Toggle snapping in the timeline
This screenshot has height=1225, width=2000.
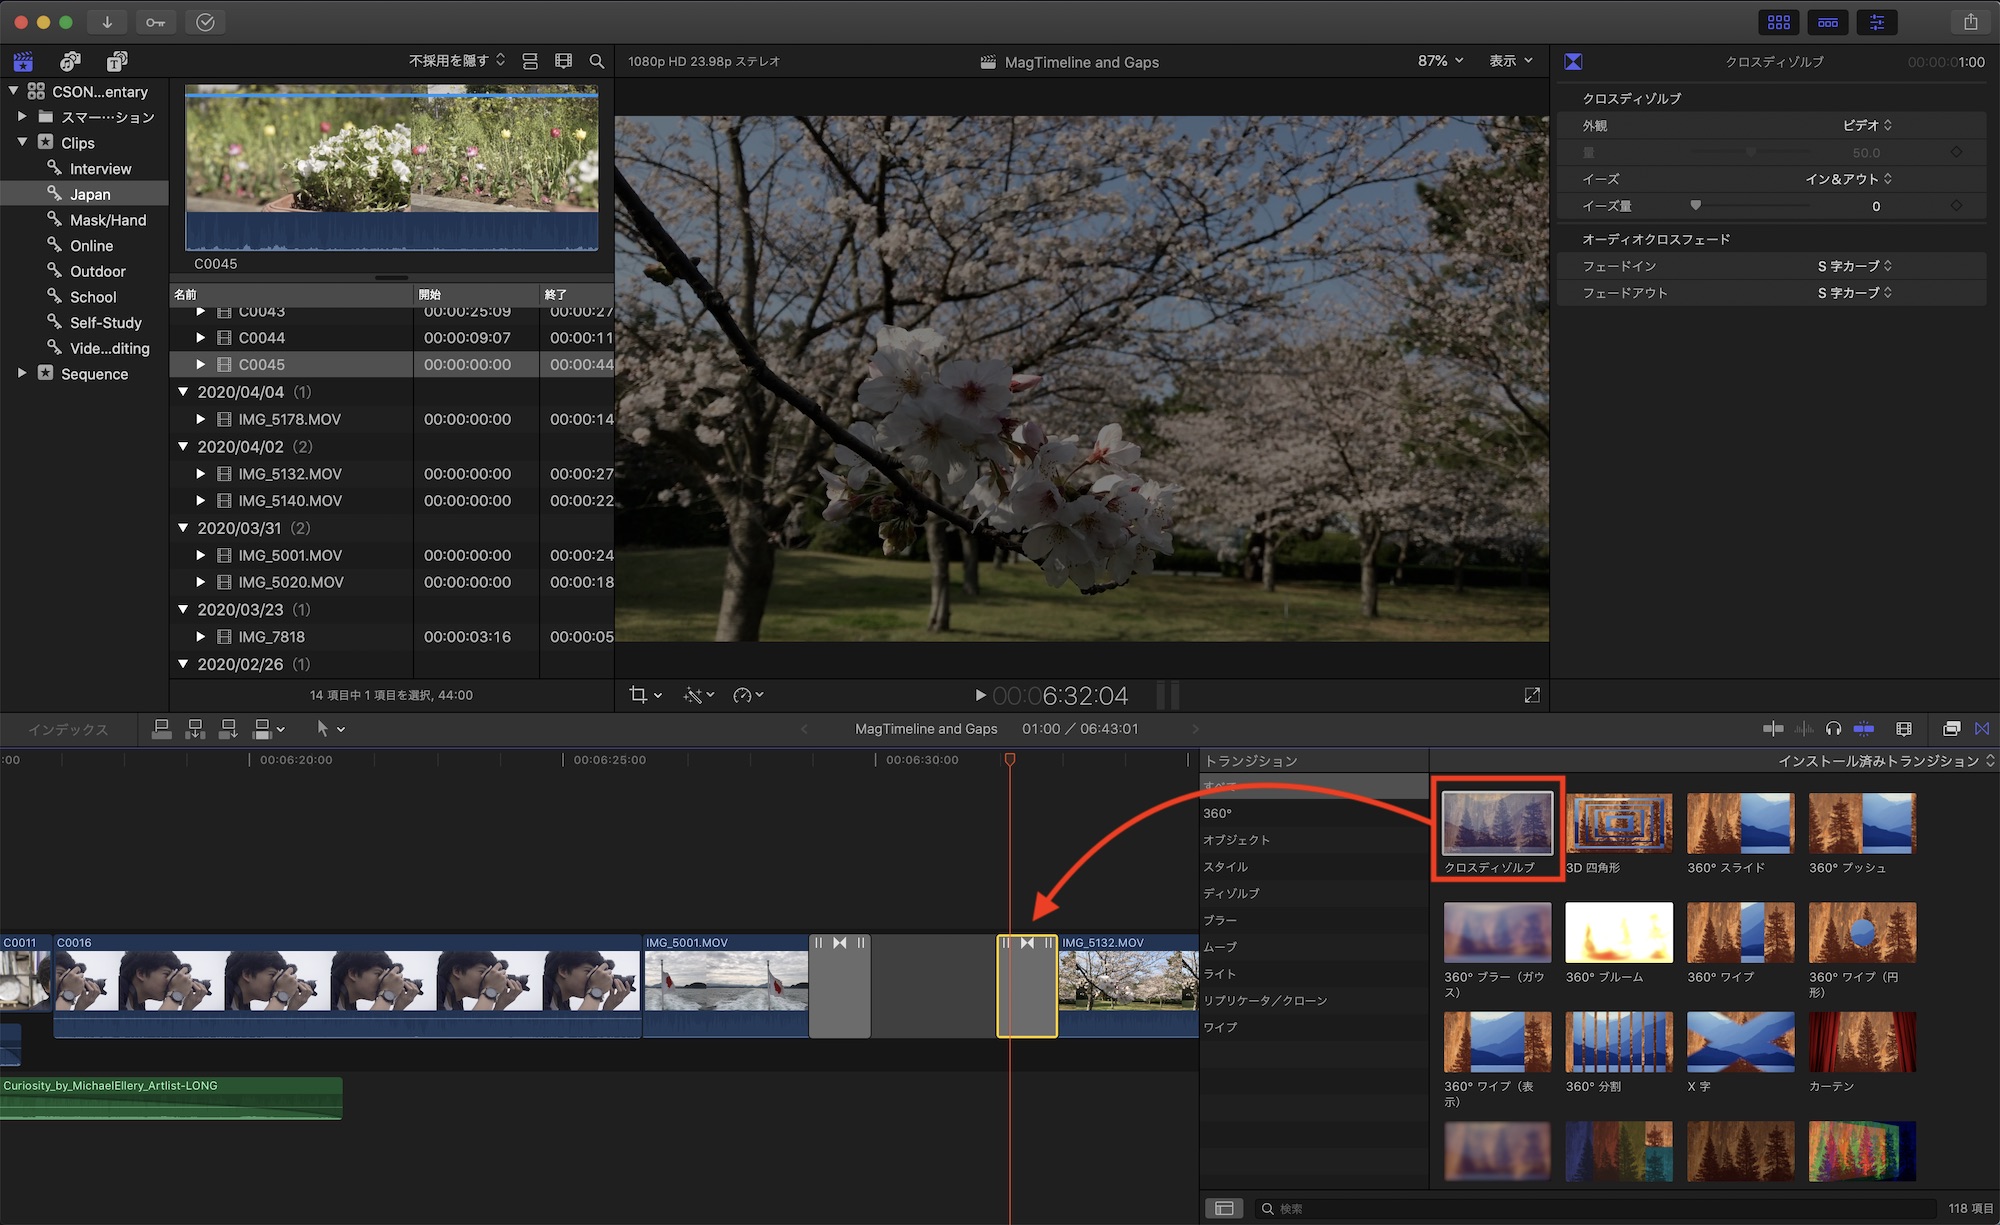(x=1864, y=729)
